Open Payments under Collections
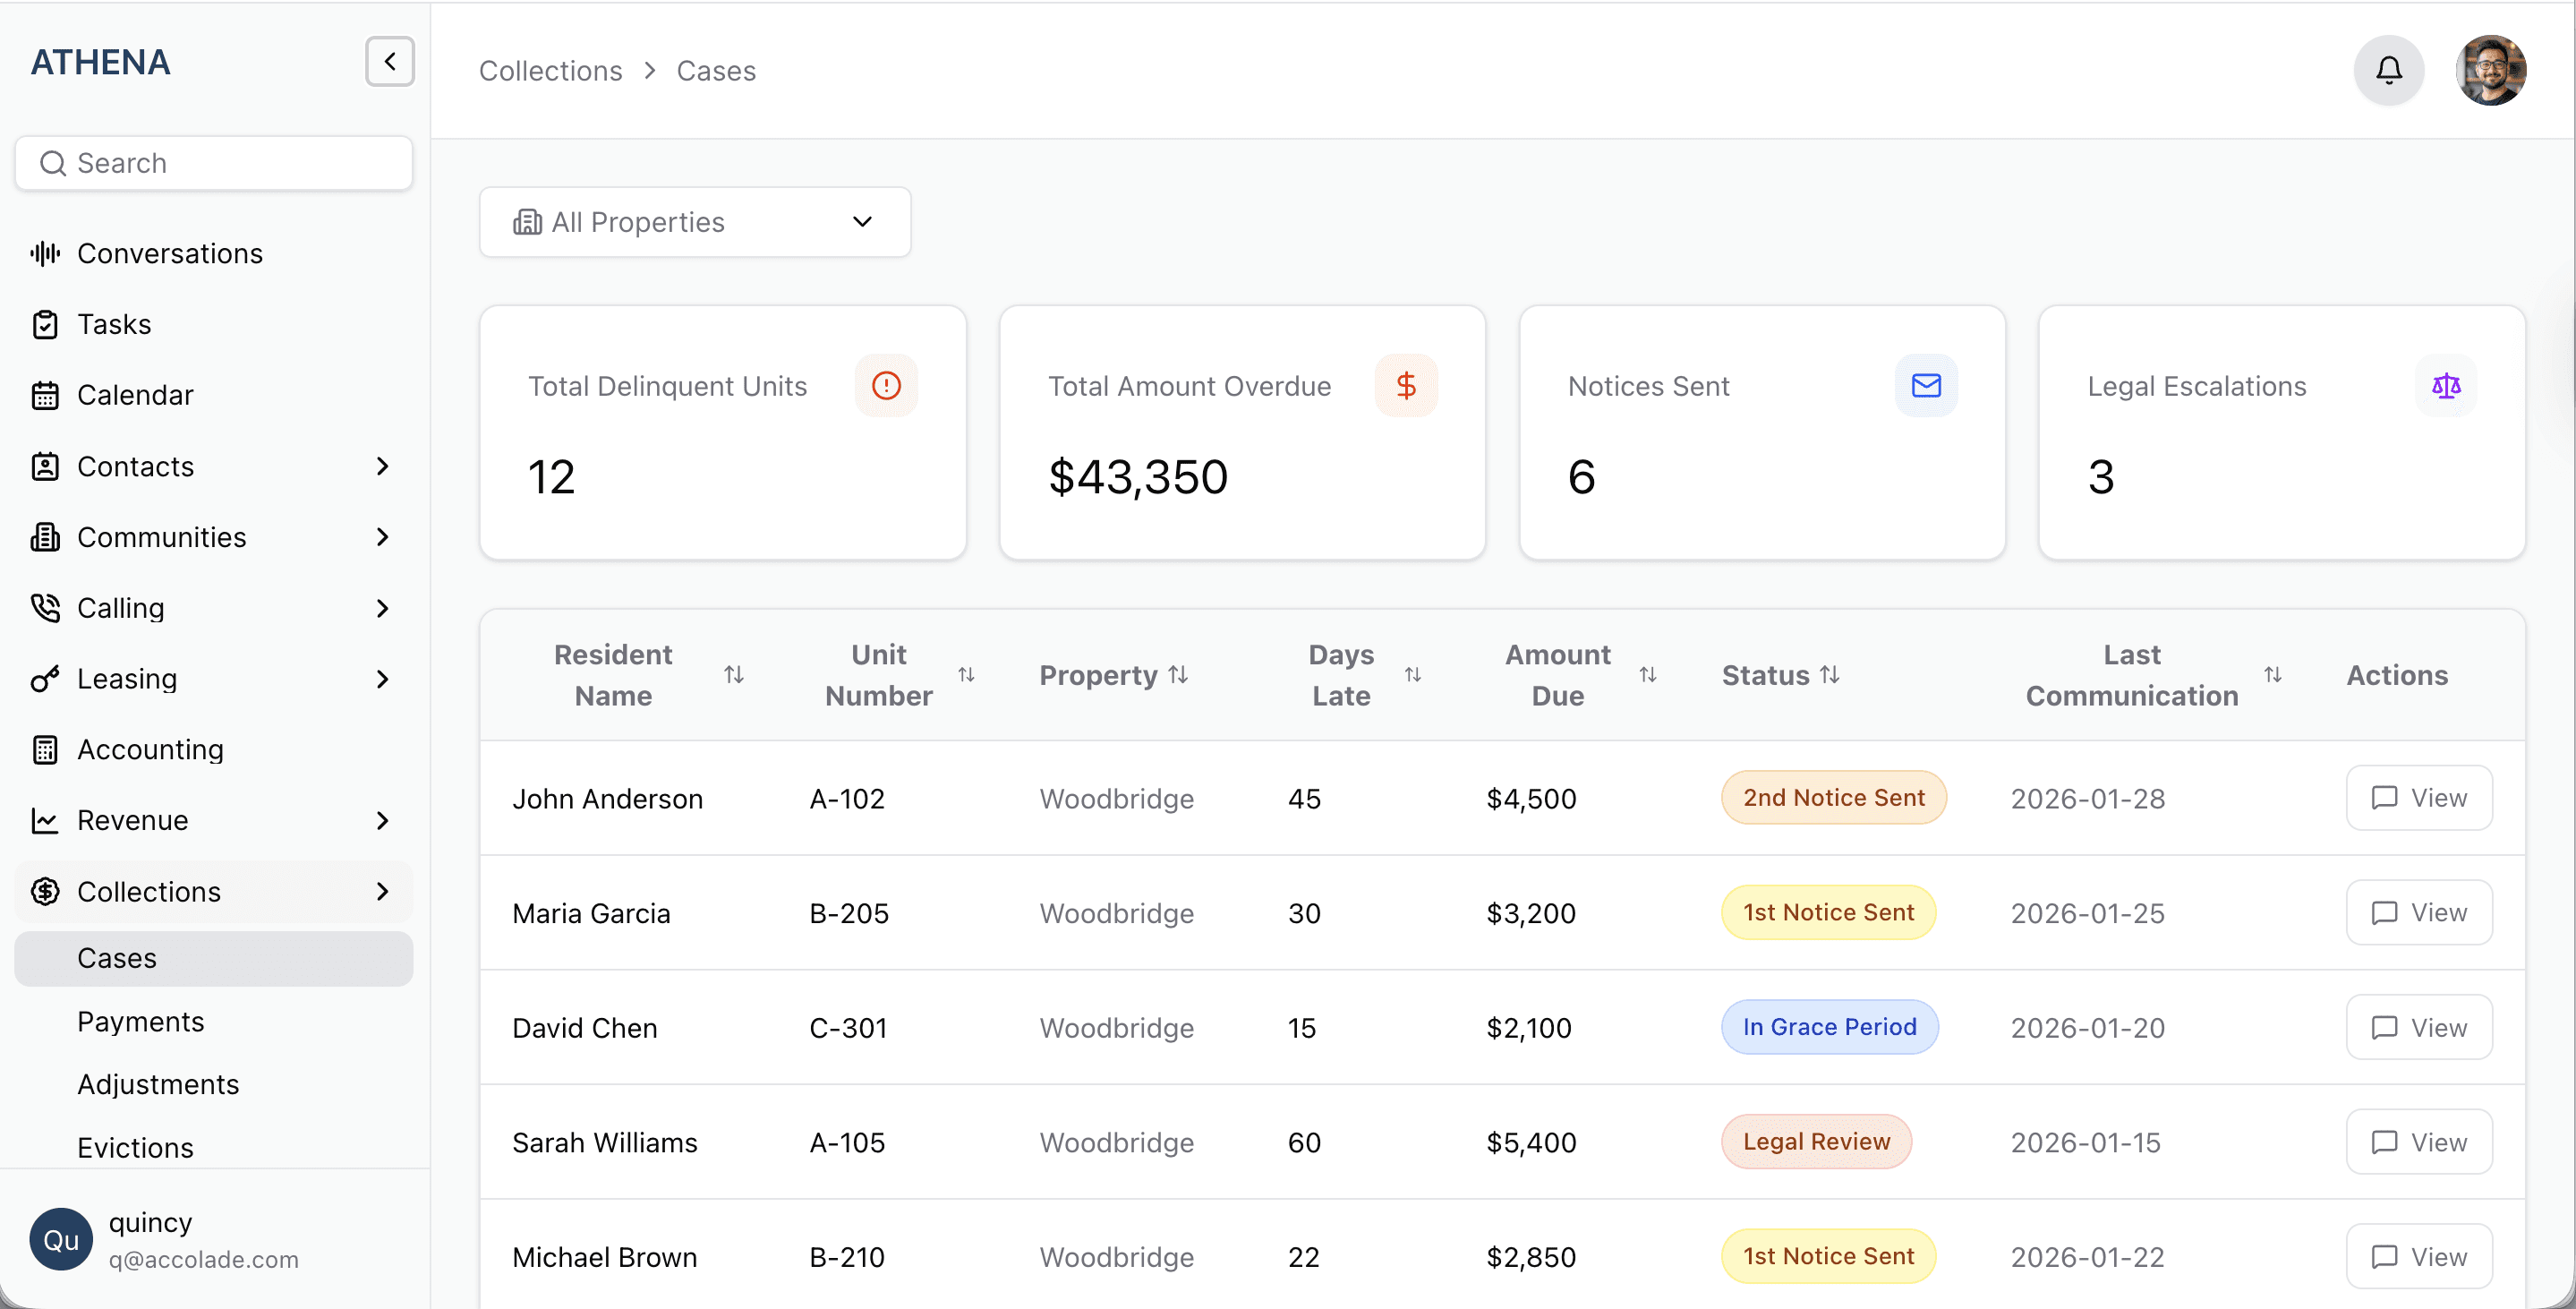 [141, 1021]
